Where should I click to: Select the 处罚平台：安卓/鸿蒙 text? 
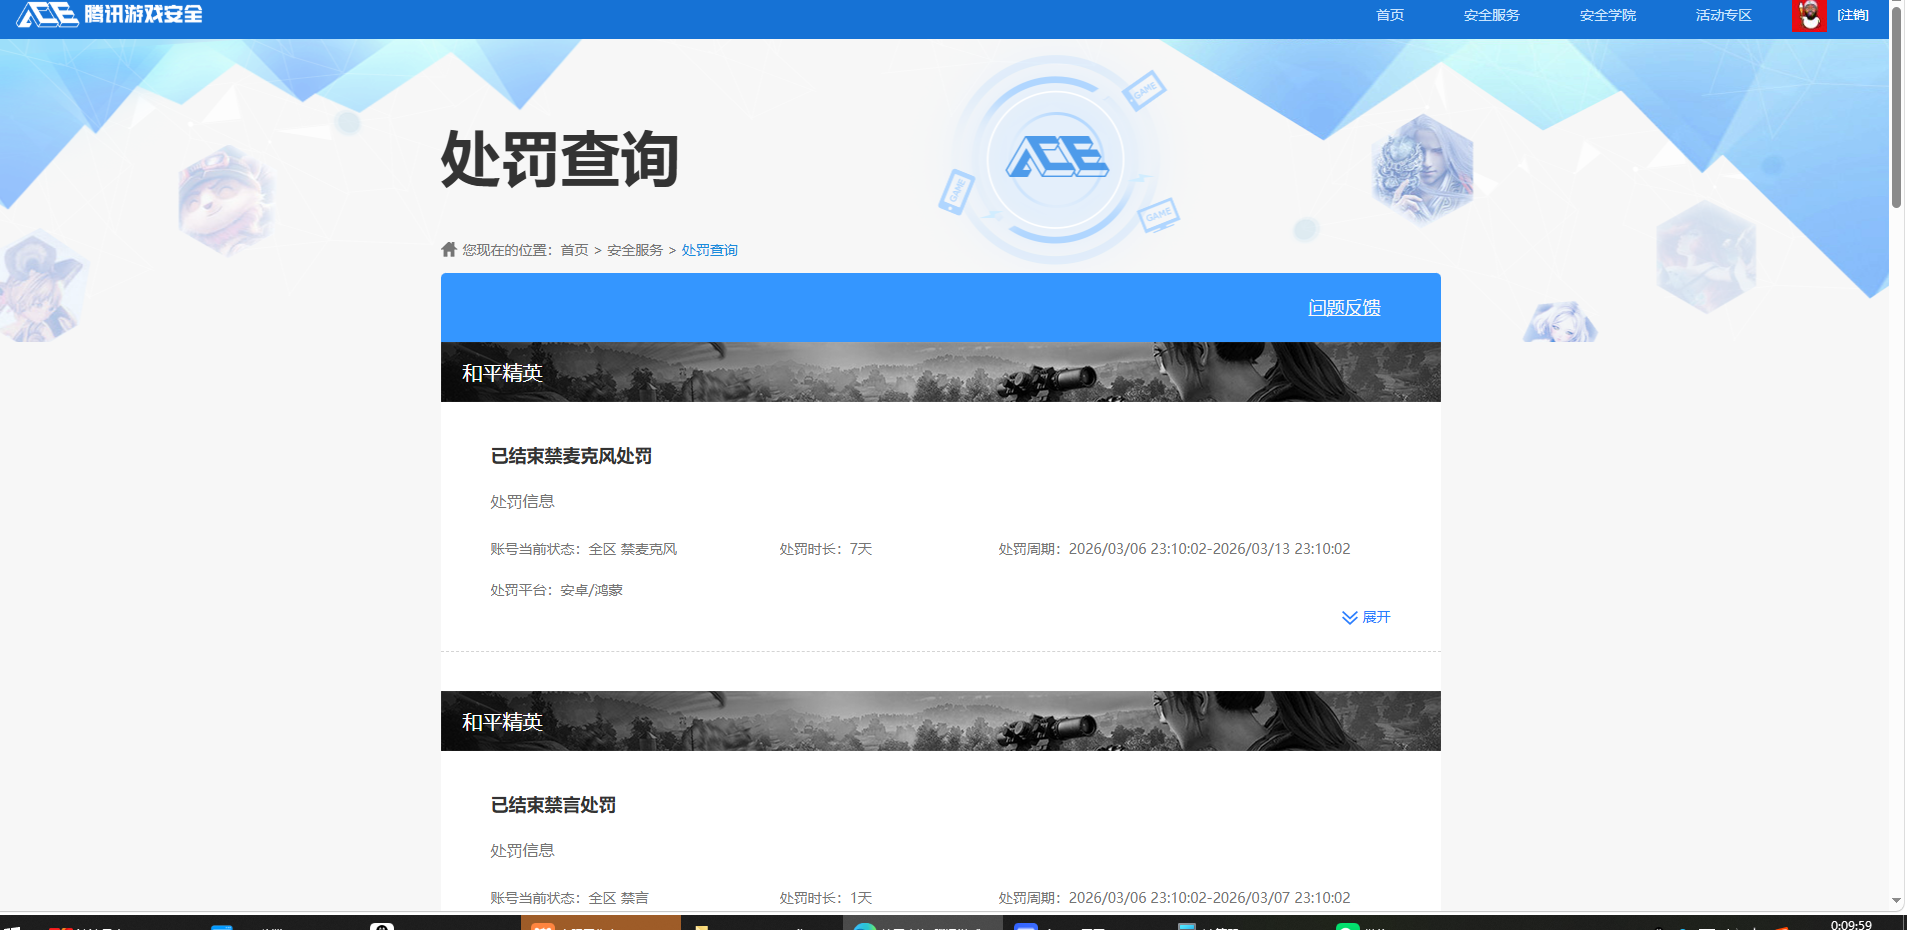556,590
